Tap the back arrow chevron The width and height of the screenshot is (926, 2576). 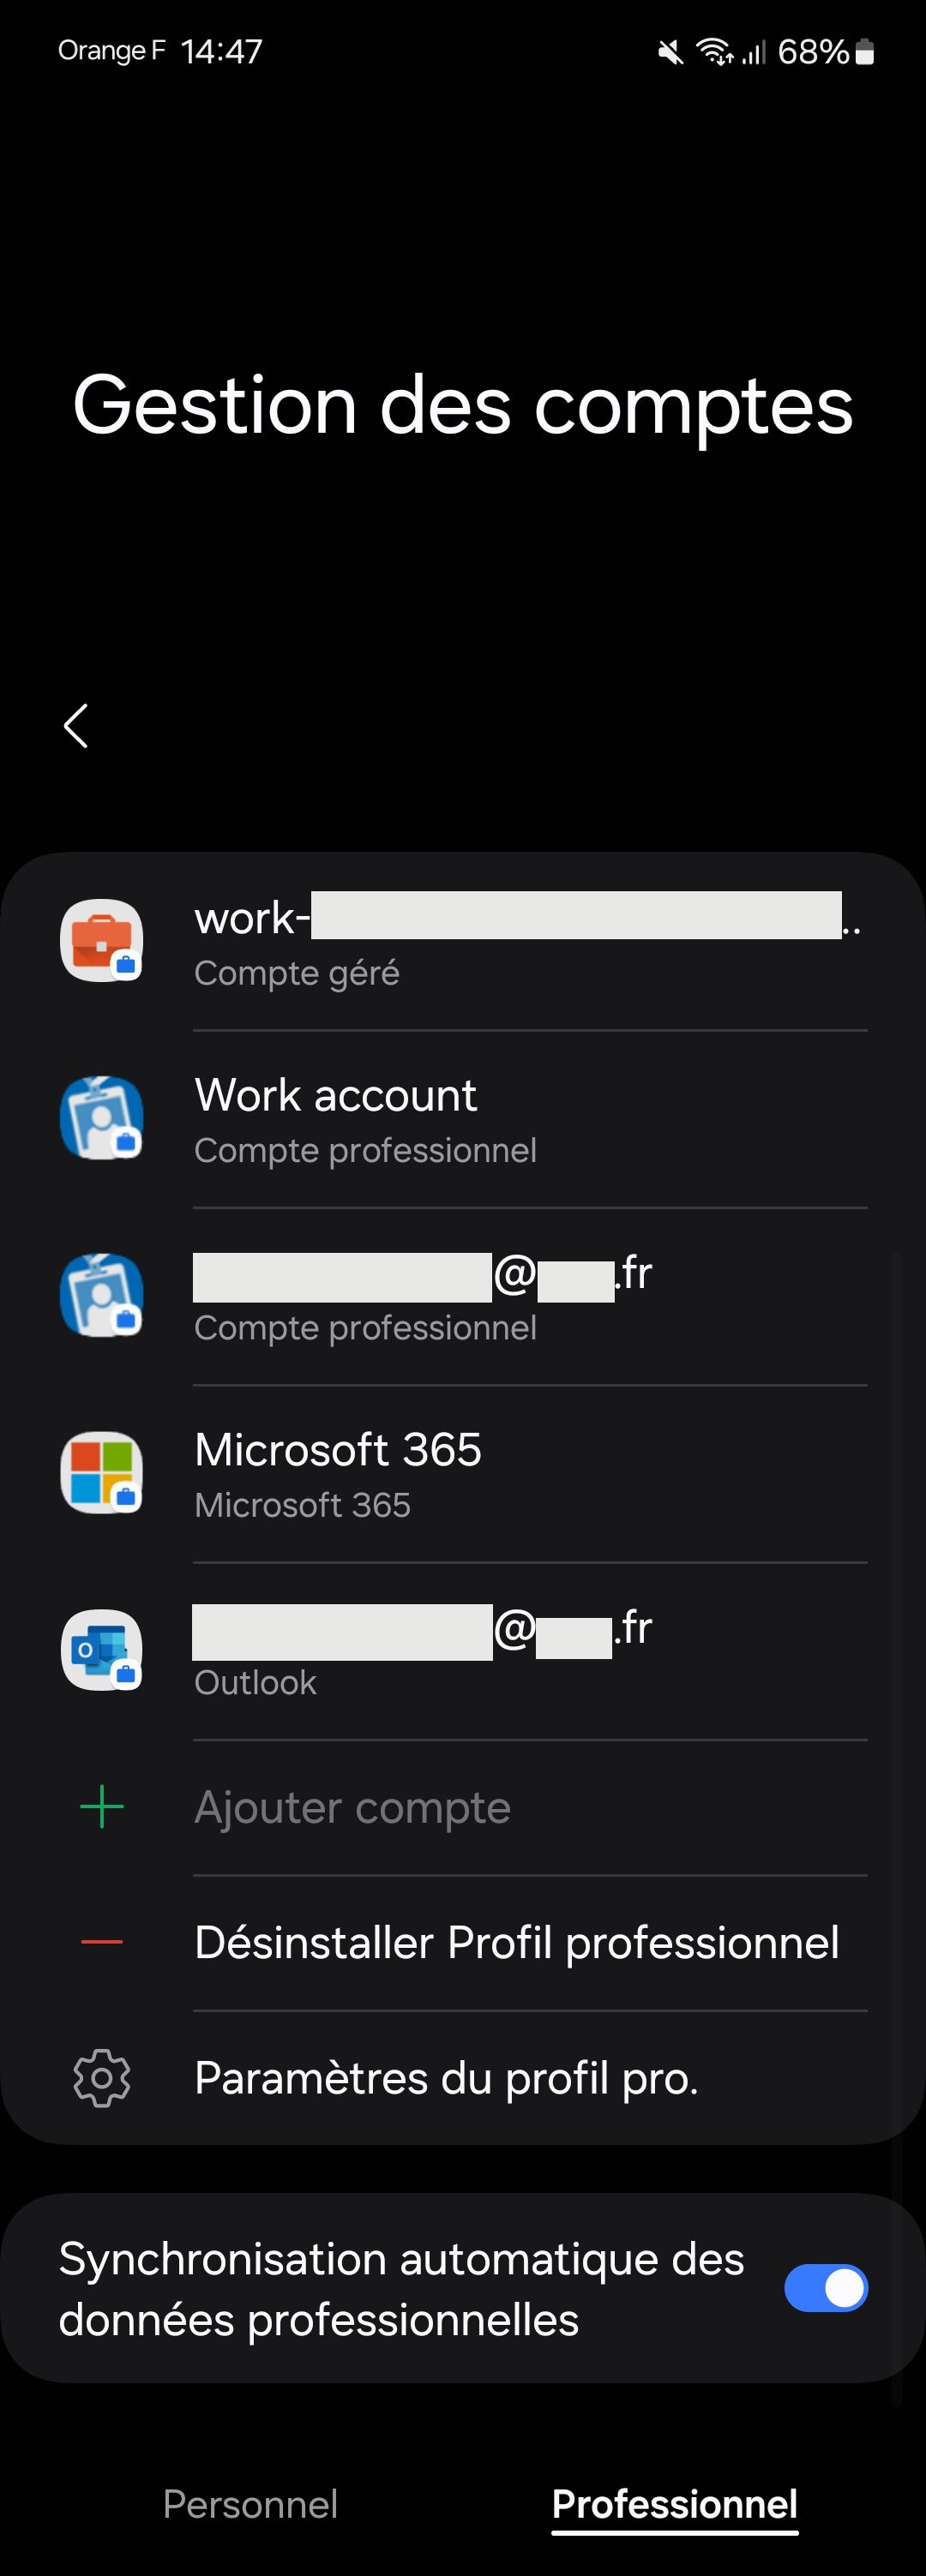point(76,725)
